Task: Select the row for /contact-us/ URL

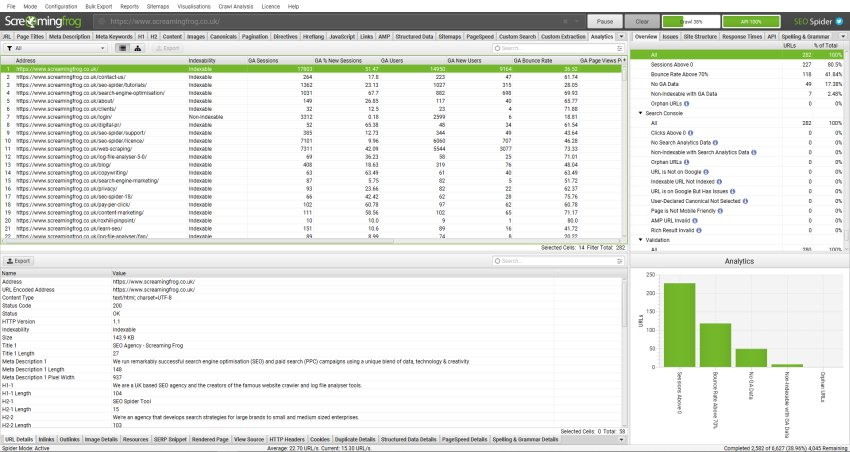Action: [312, 77]
